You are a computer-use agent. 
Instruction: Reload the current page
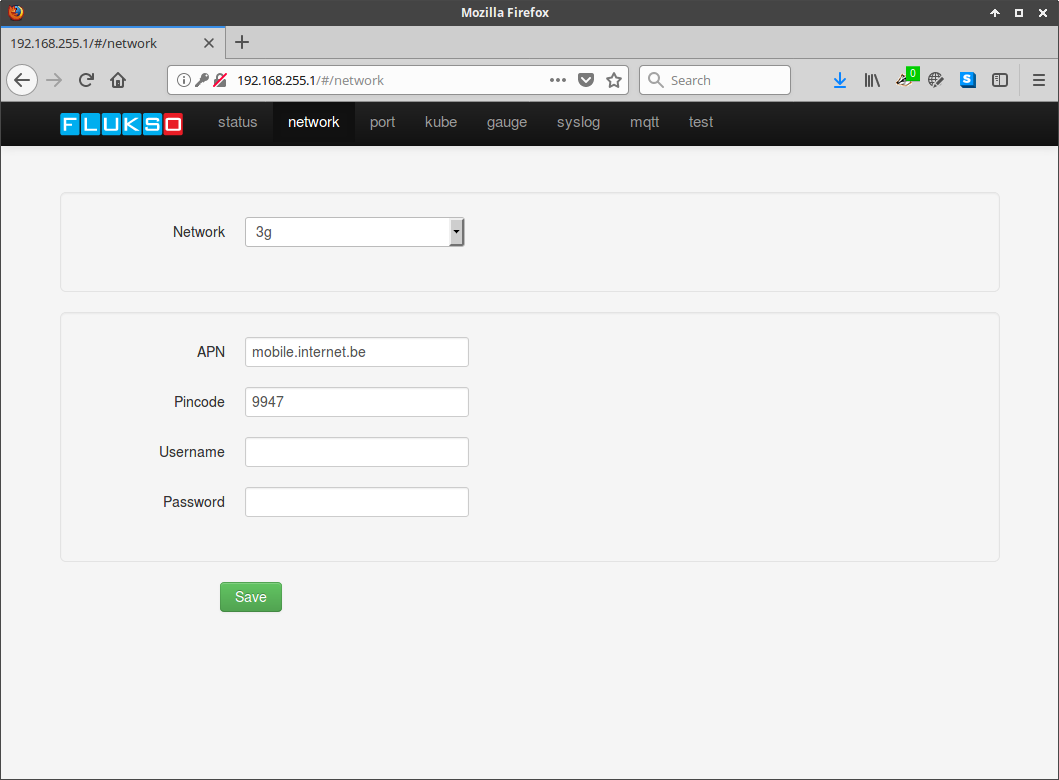(x=86, y=80)
